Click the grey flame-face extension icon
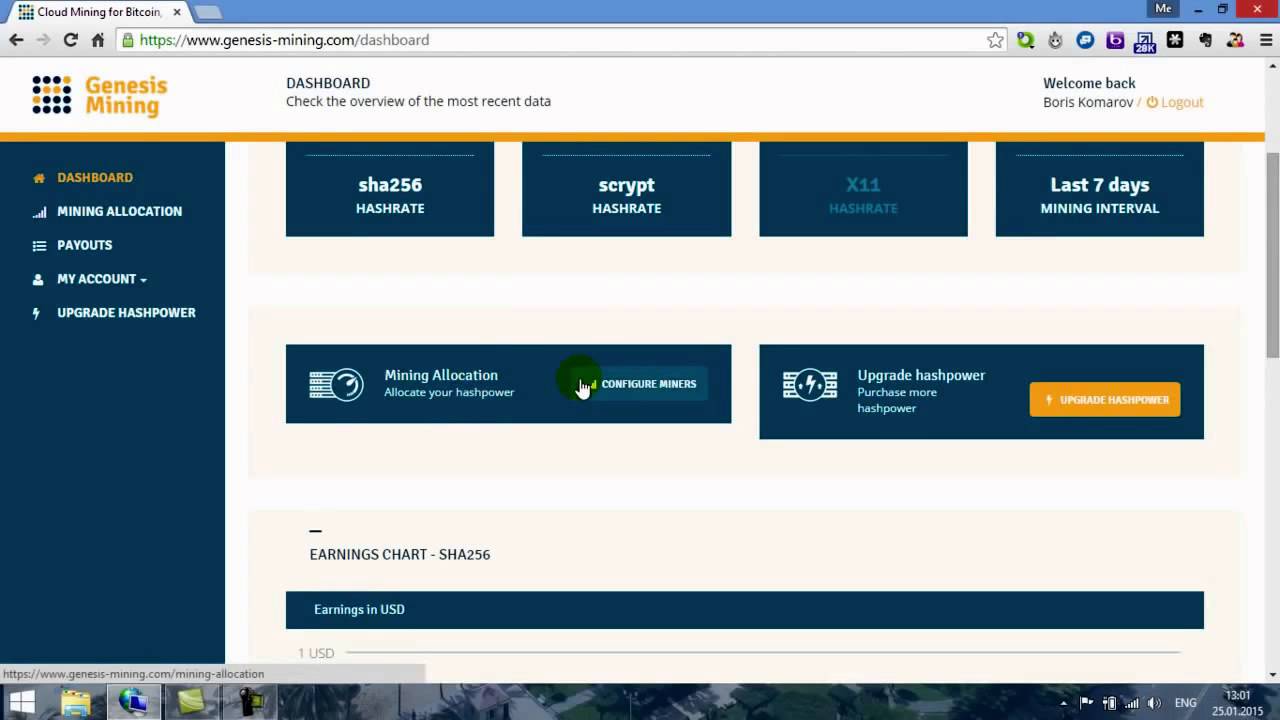The height and width of the screenshot is (720, 1280). point(1055,40)
